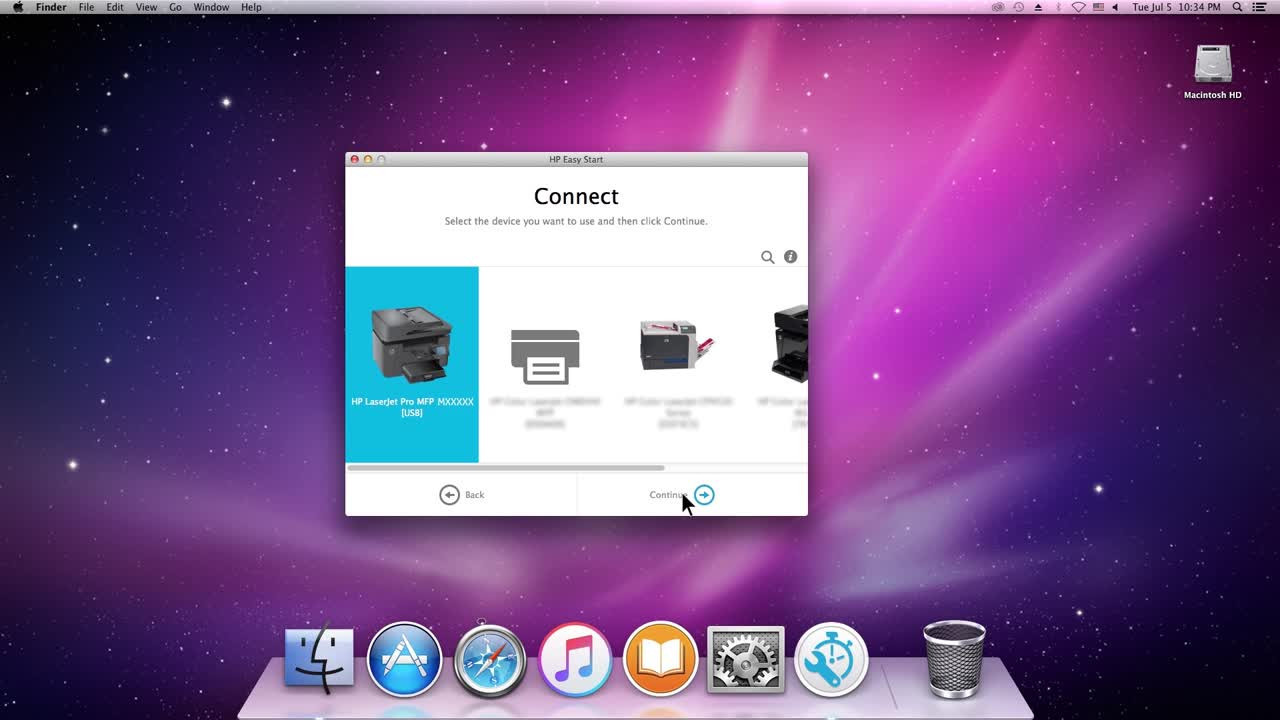Click the info icon above the device list

coord(790,256)
